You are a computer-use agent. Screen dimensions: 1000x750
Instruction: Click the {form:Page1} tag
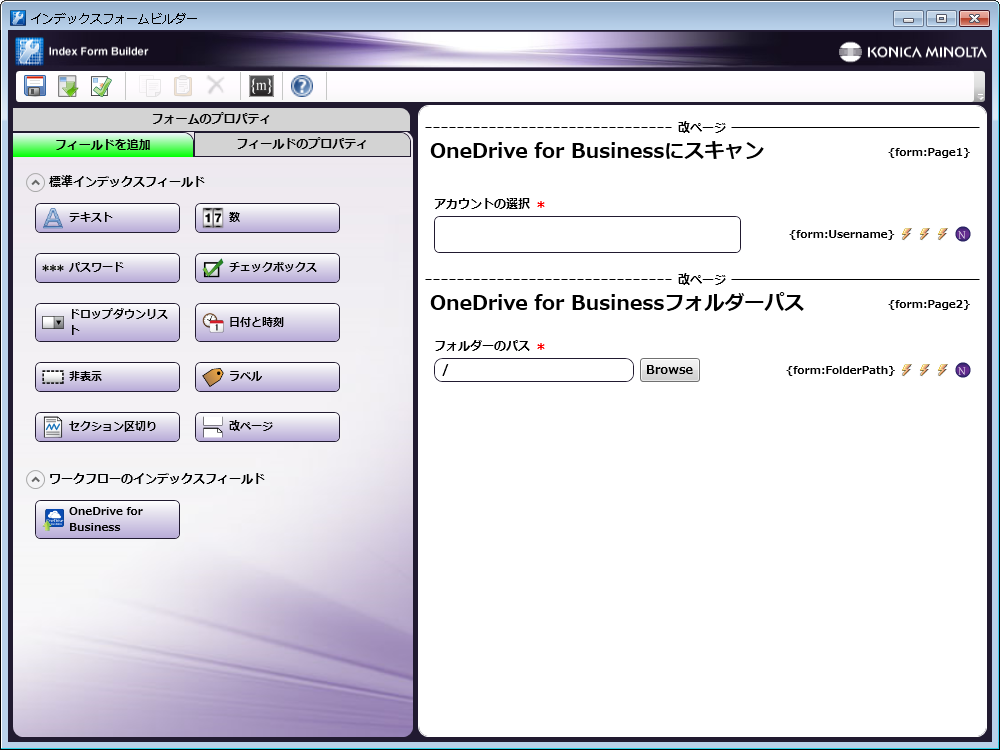(929, 152)
